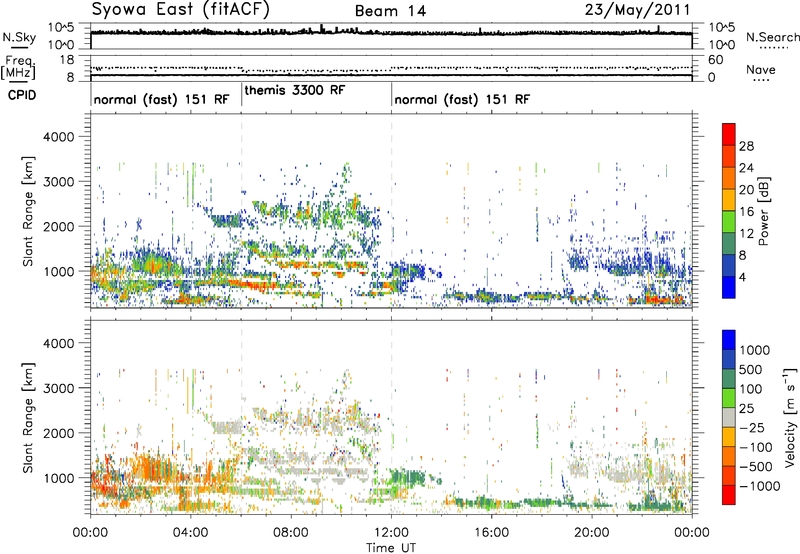This screenshot has height=554, width=800.
Task: Click the "28" label on Power color bar
Action: tap(746, 146)
